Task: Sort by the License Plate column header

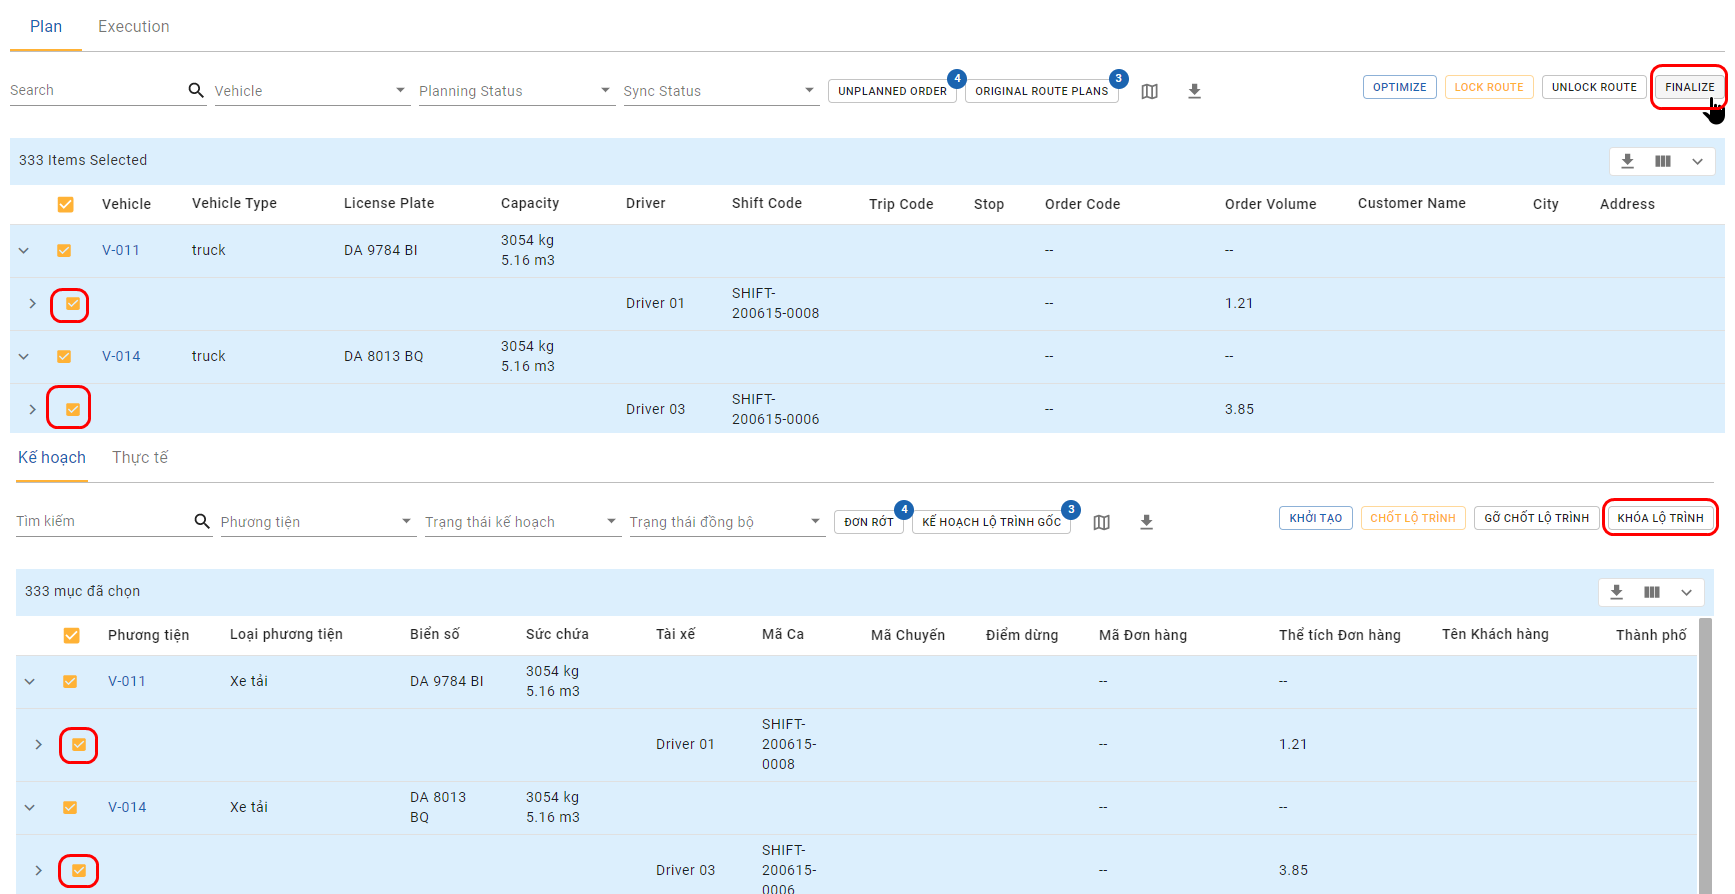Action: tap(389, 203)
